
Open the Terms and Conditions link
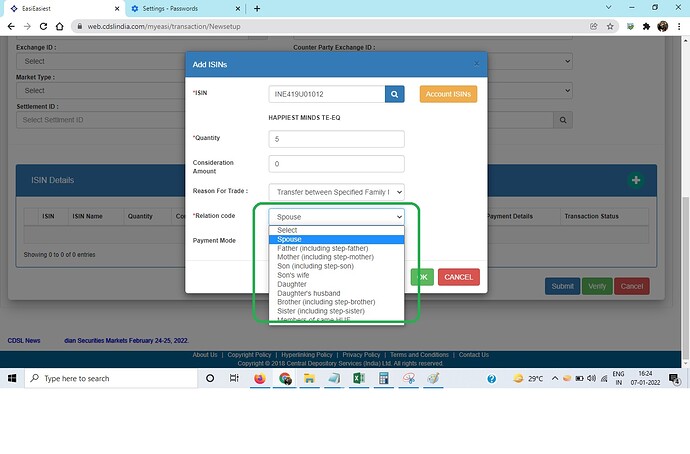(419, 355)
